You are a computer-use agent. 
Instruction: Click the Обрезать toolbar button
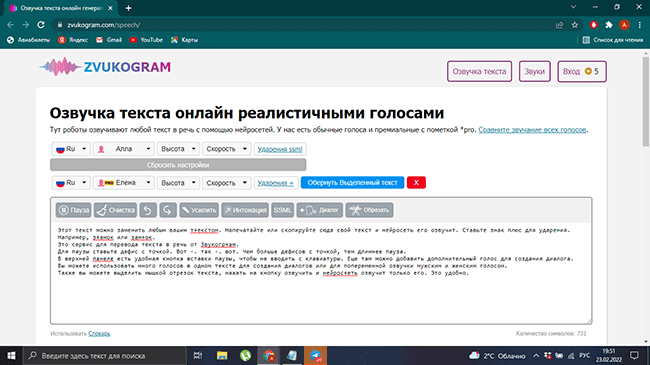pyautogui.click(x=369, y=210)
